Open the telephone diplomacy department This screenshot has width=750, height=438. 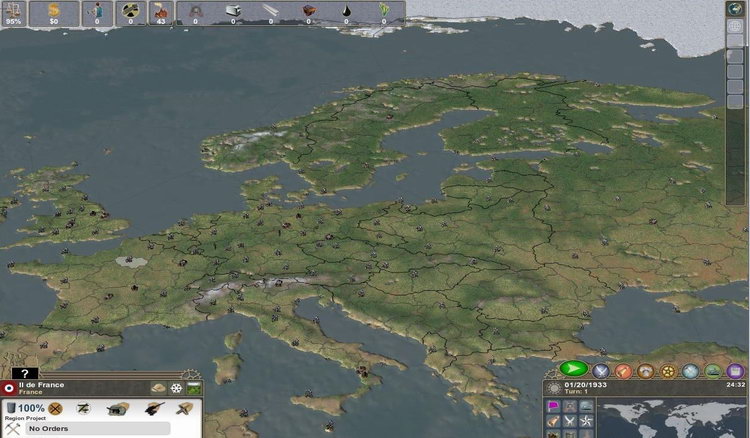tap(645, 371)
